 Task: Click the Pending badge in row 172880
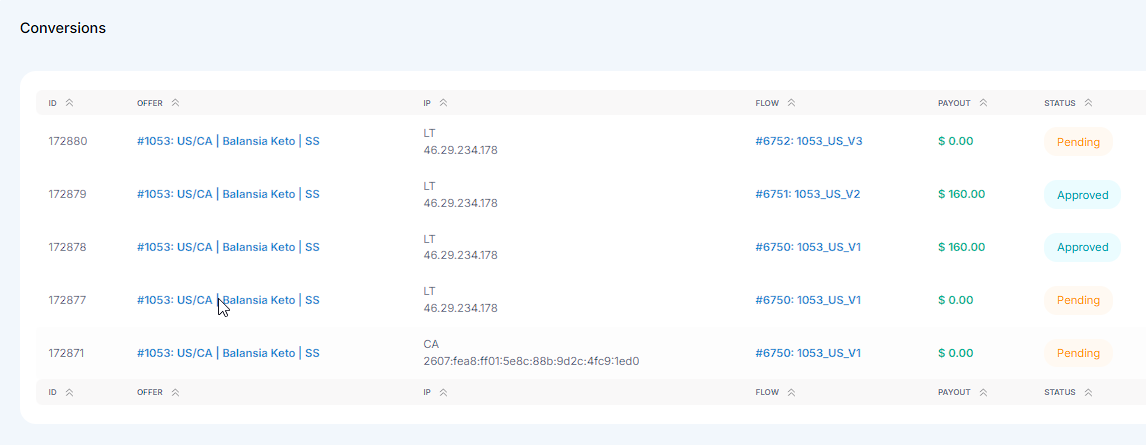(x=1078, y=142)
